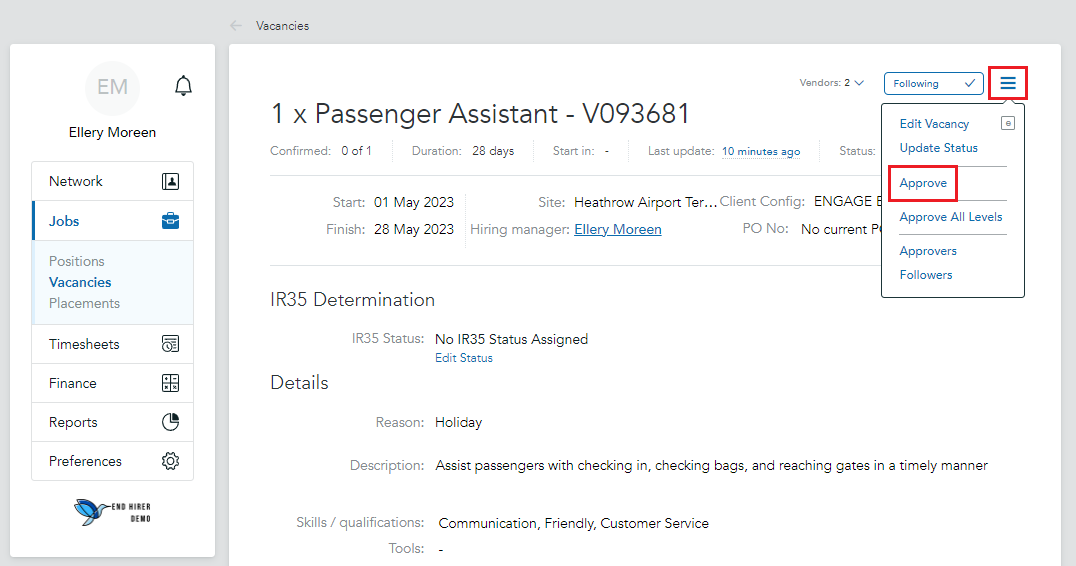The image size is (1076, 566).
Task: Click the '10 minutes ago' last update link
Action: pyautogui.click(x=760, y=151)
